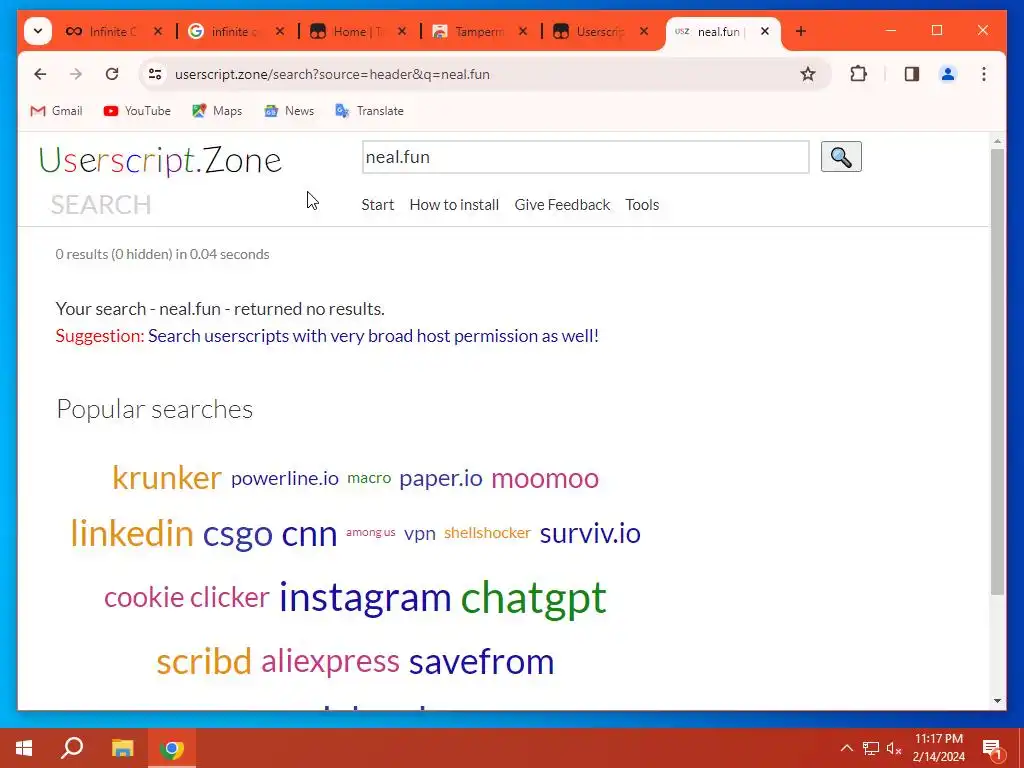Open the site information icon in address bar
Image resolution: width=1024 pixels, height=768 pixels.
click(155, 74)
